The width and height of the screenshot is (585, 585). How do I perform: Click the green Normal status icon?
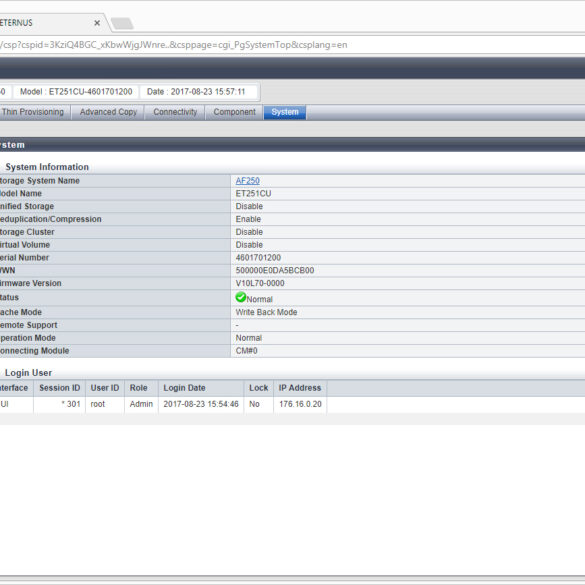(x=241, y=297)
